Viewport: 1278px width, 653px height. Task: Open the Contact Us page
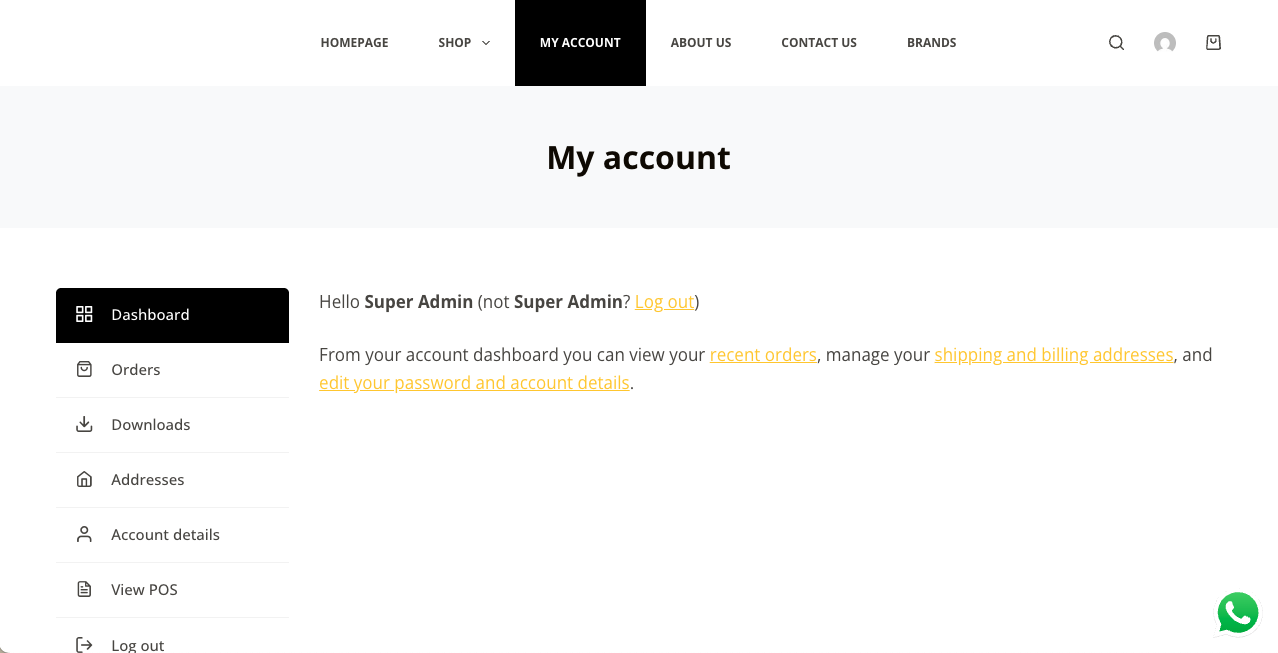[819, 43]
